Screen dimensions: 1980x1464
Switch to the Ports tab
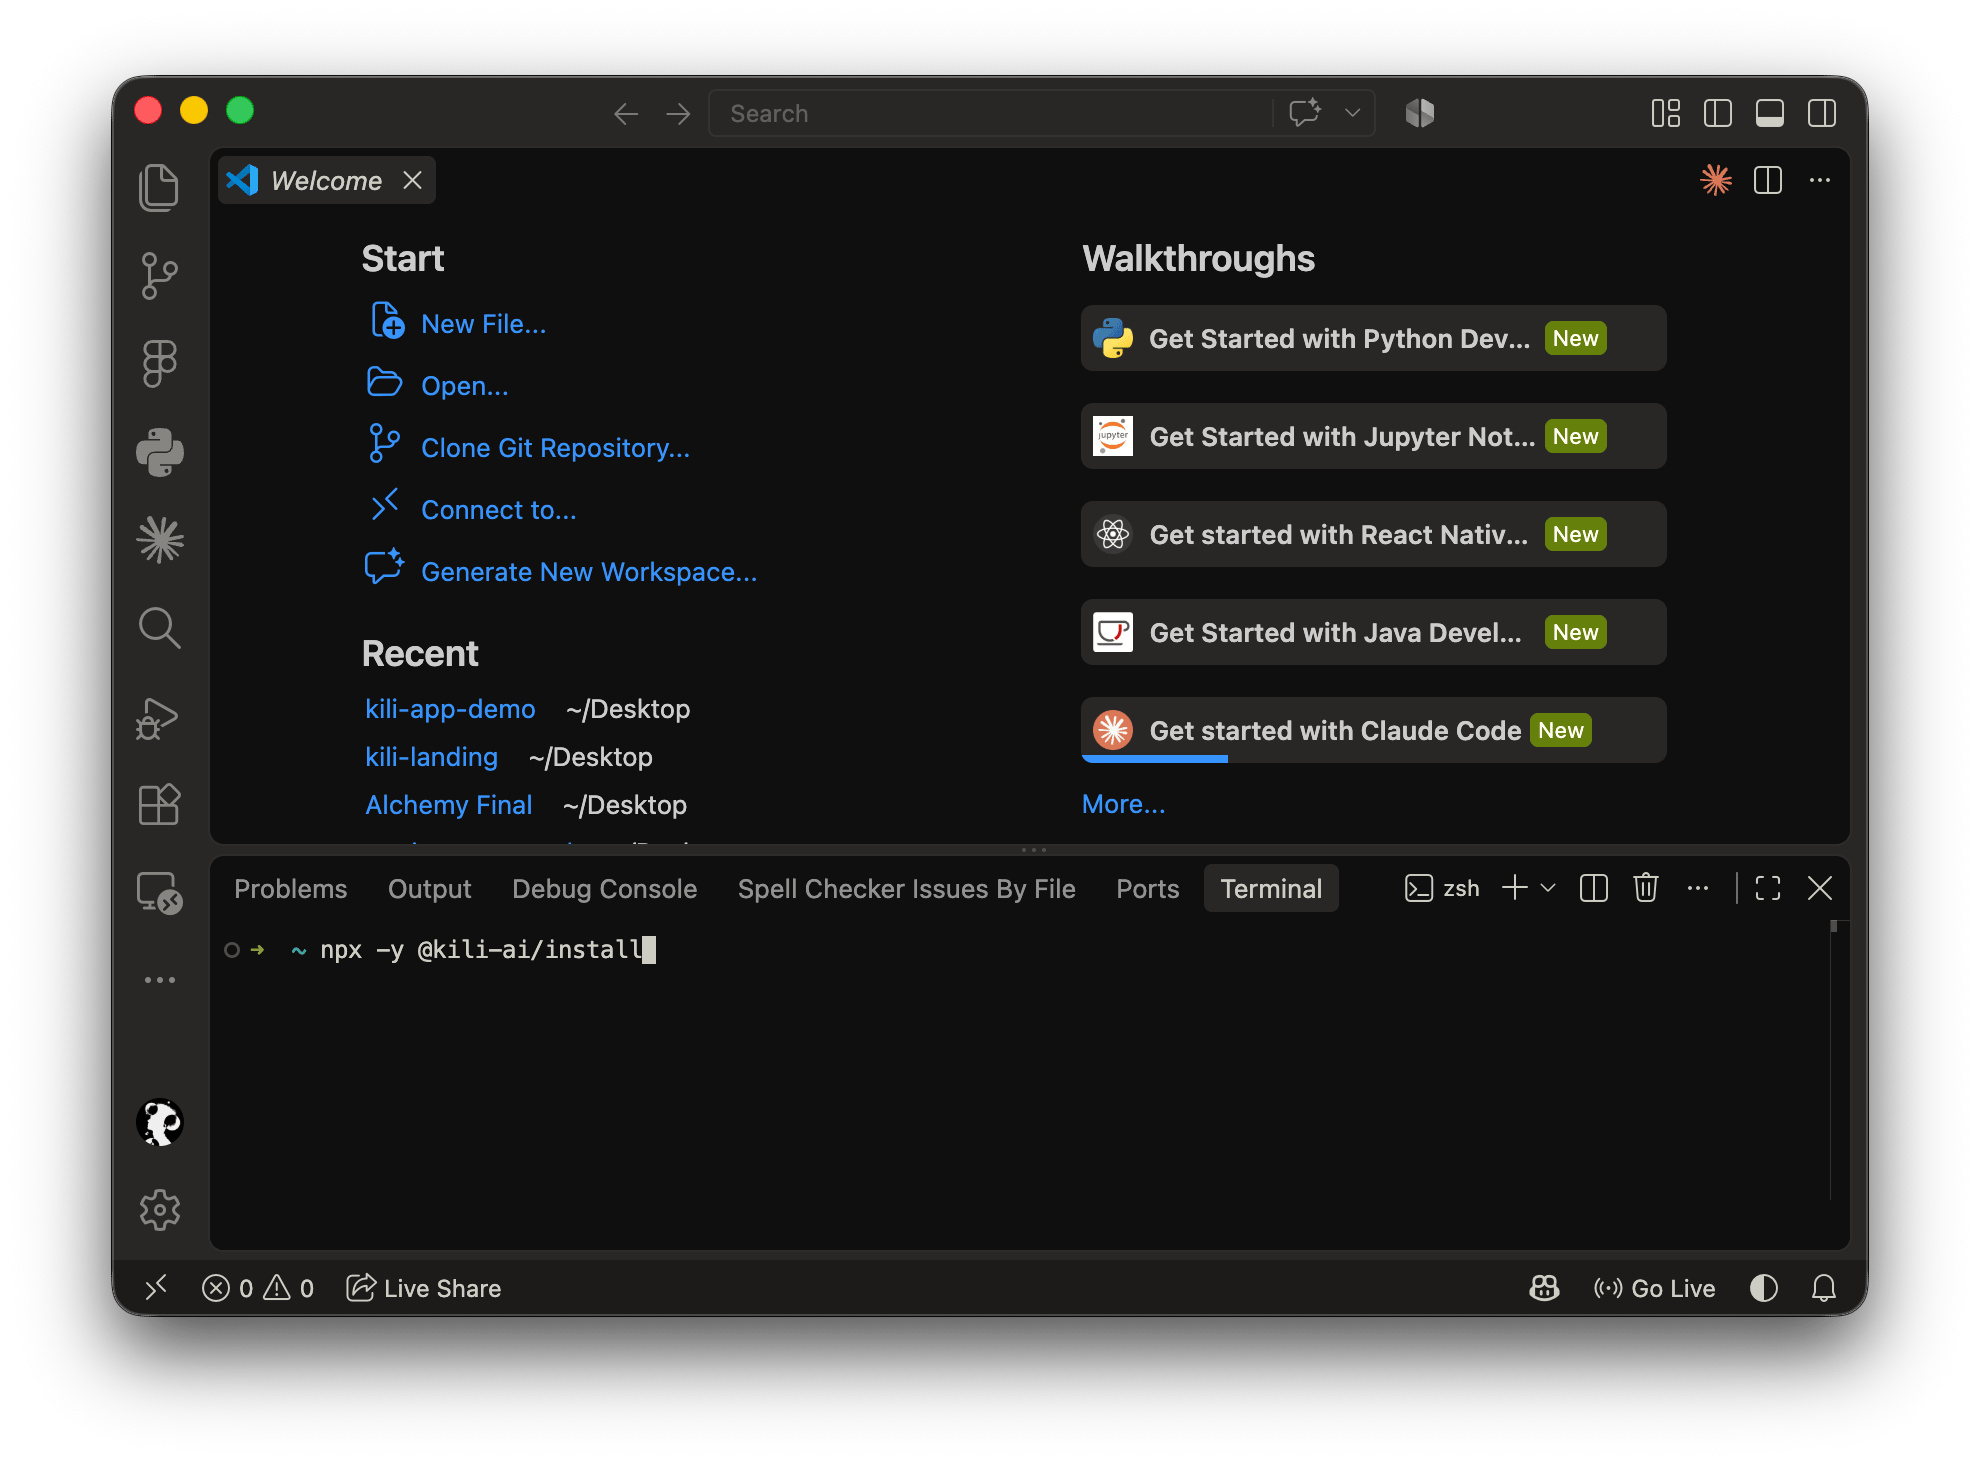1147,889
